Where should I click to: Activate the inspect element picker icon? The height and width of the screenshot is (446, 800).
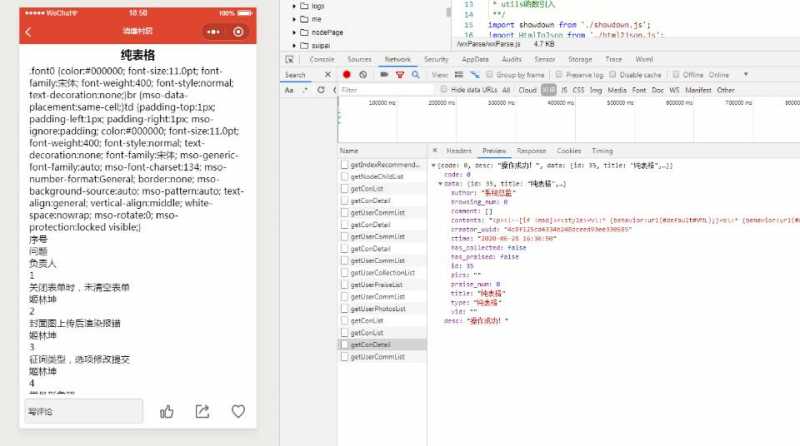pos(289,59)
